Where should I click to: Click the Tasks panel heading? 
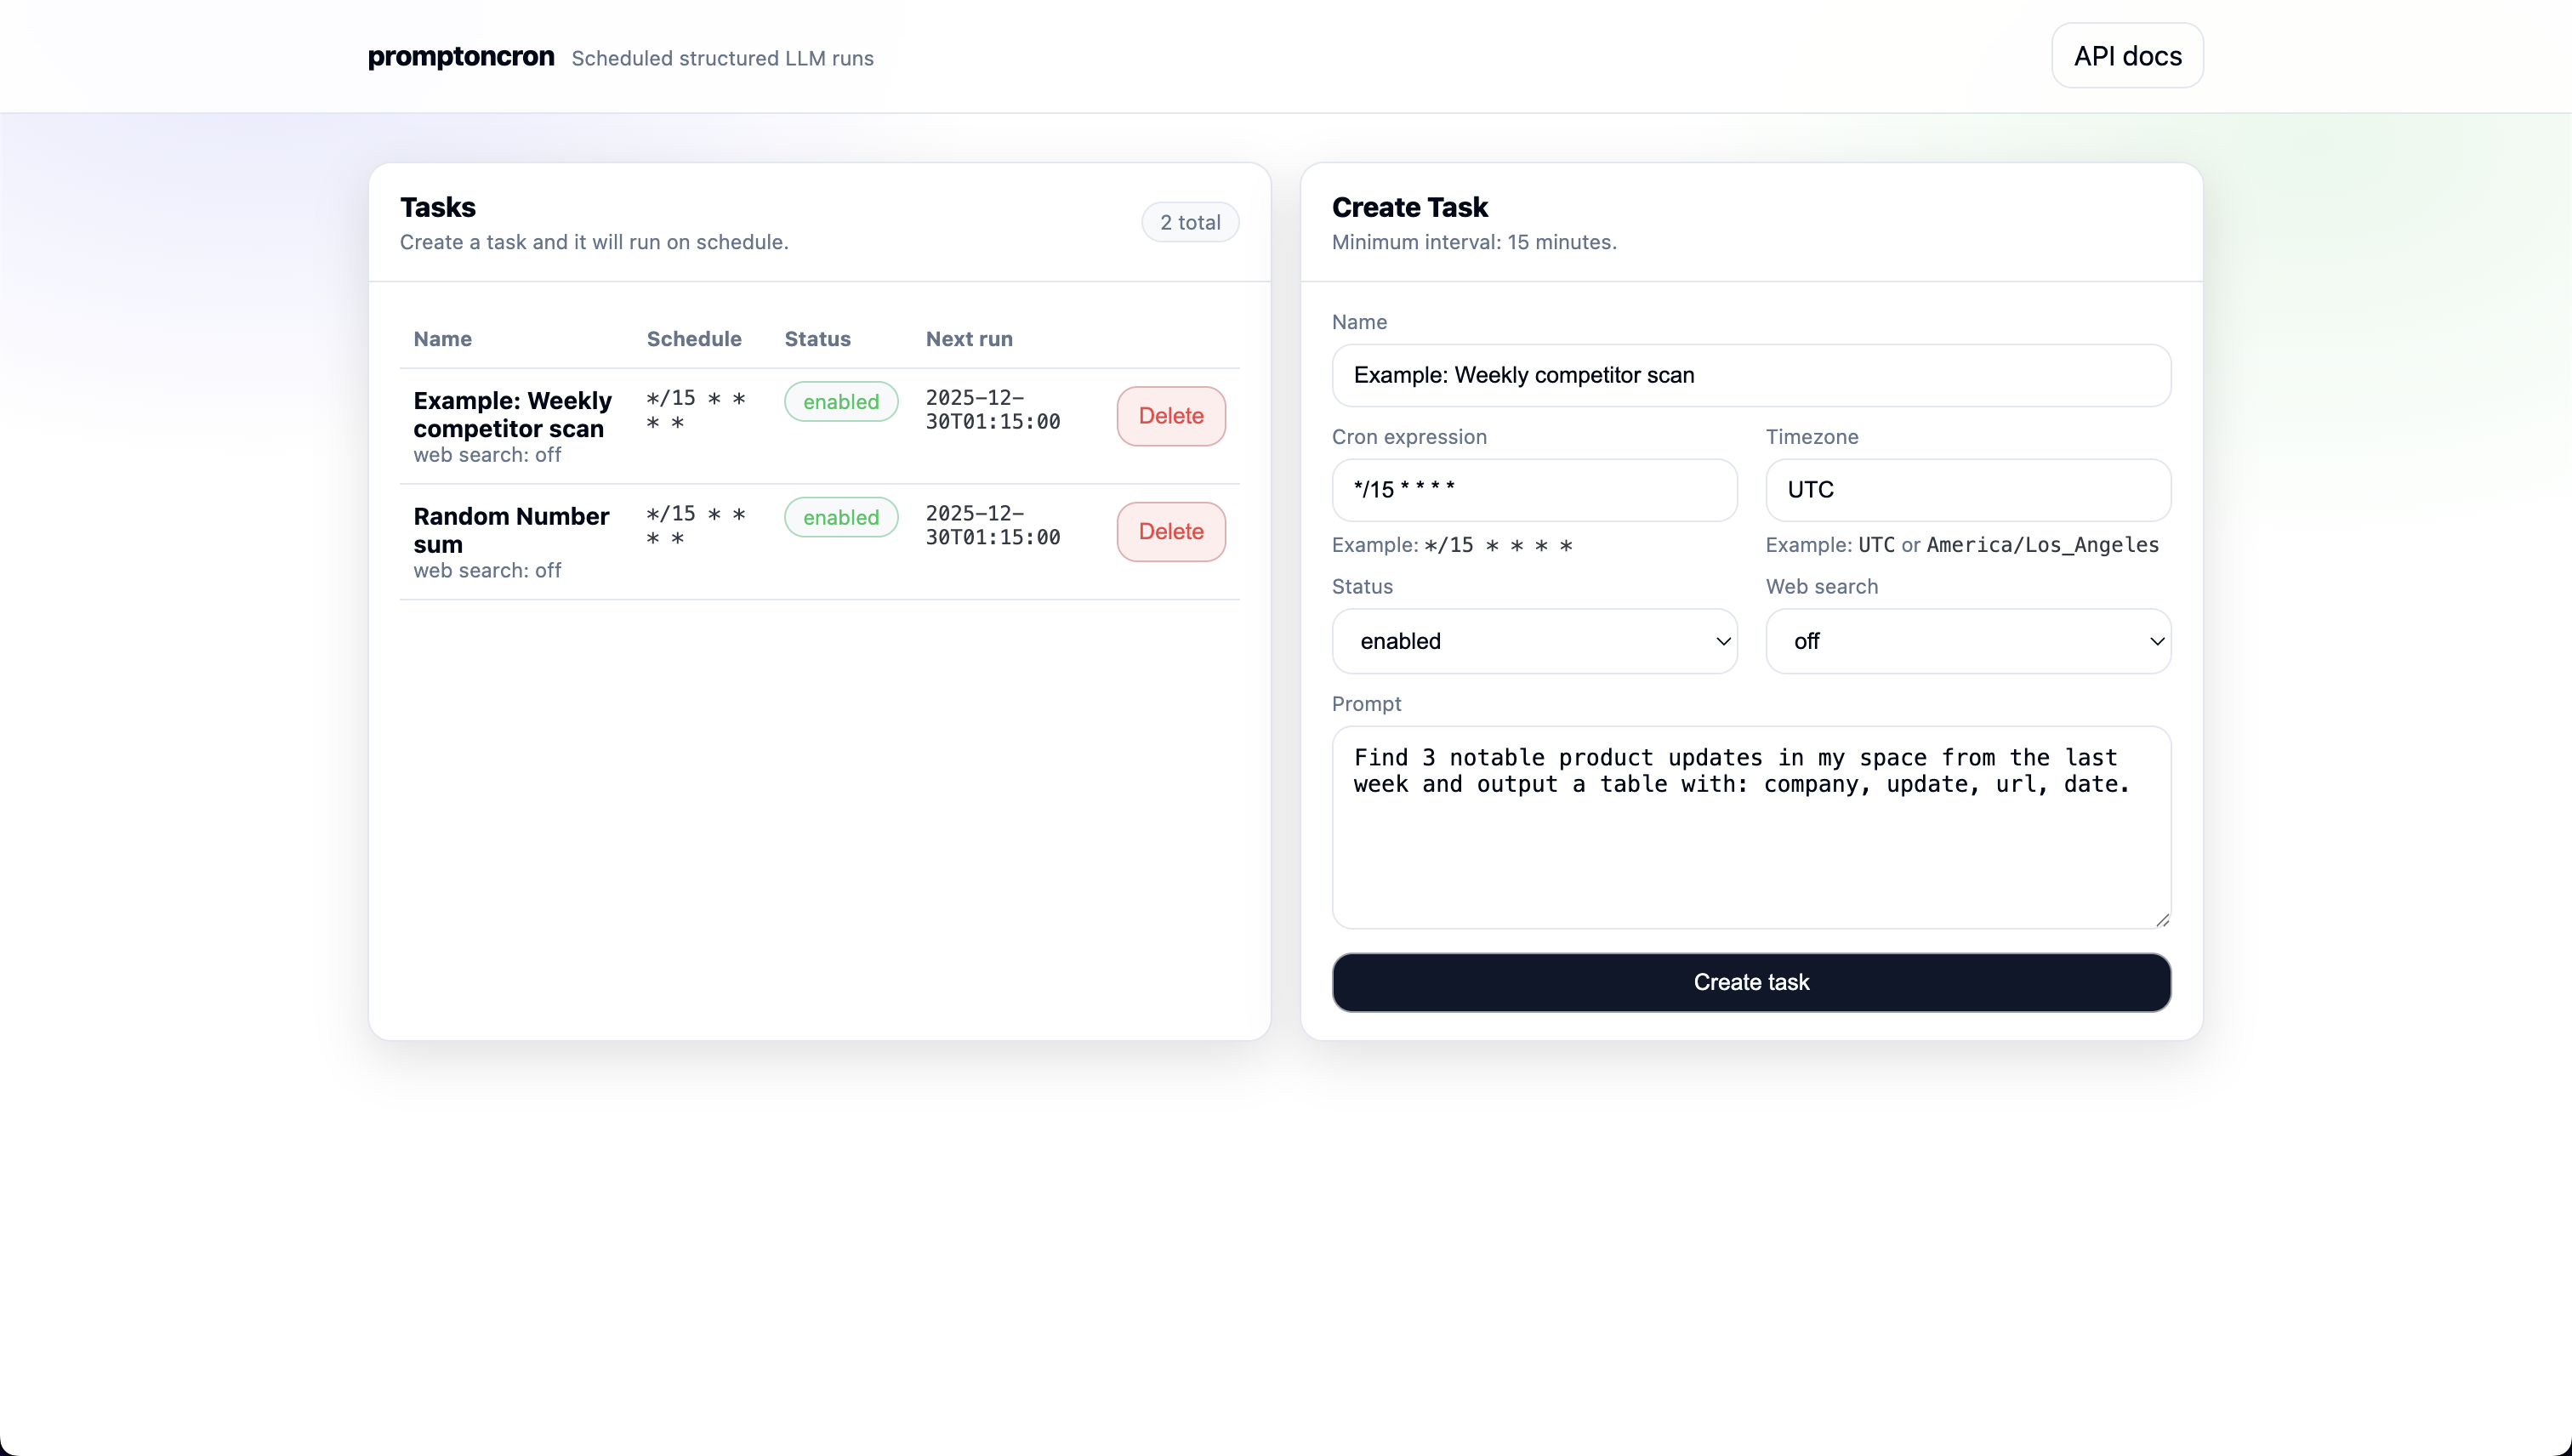(x=437, y=206)
